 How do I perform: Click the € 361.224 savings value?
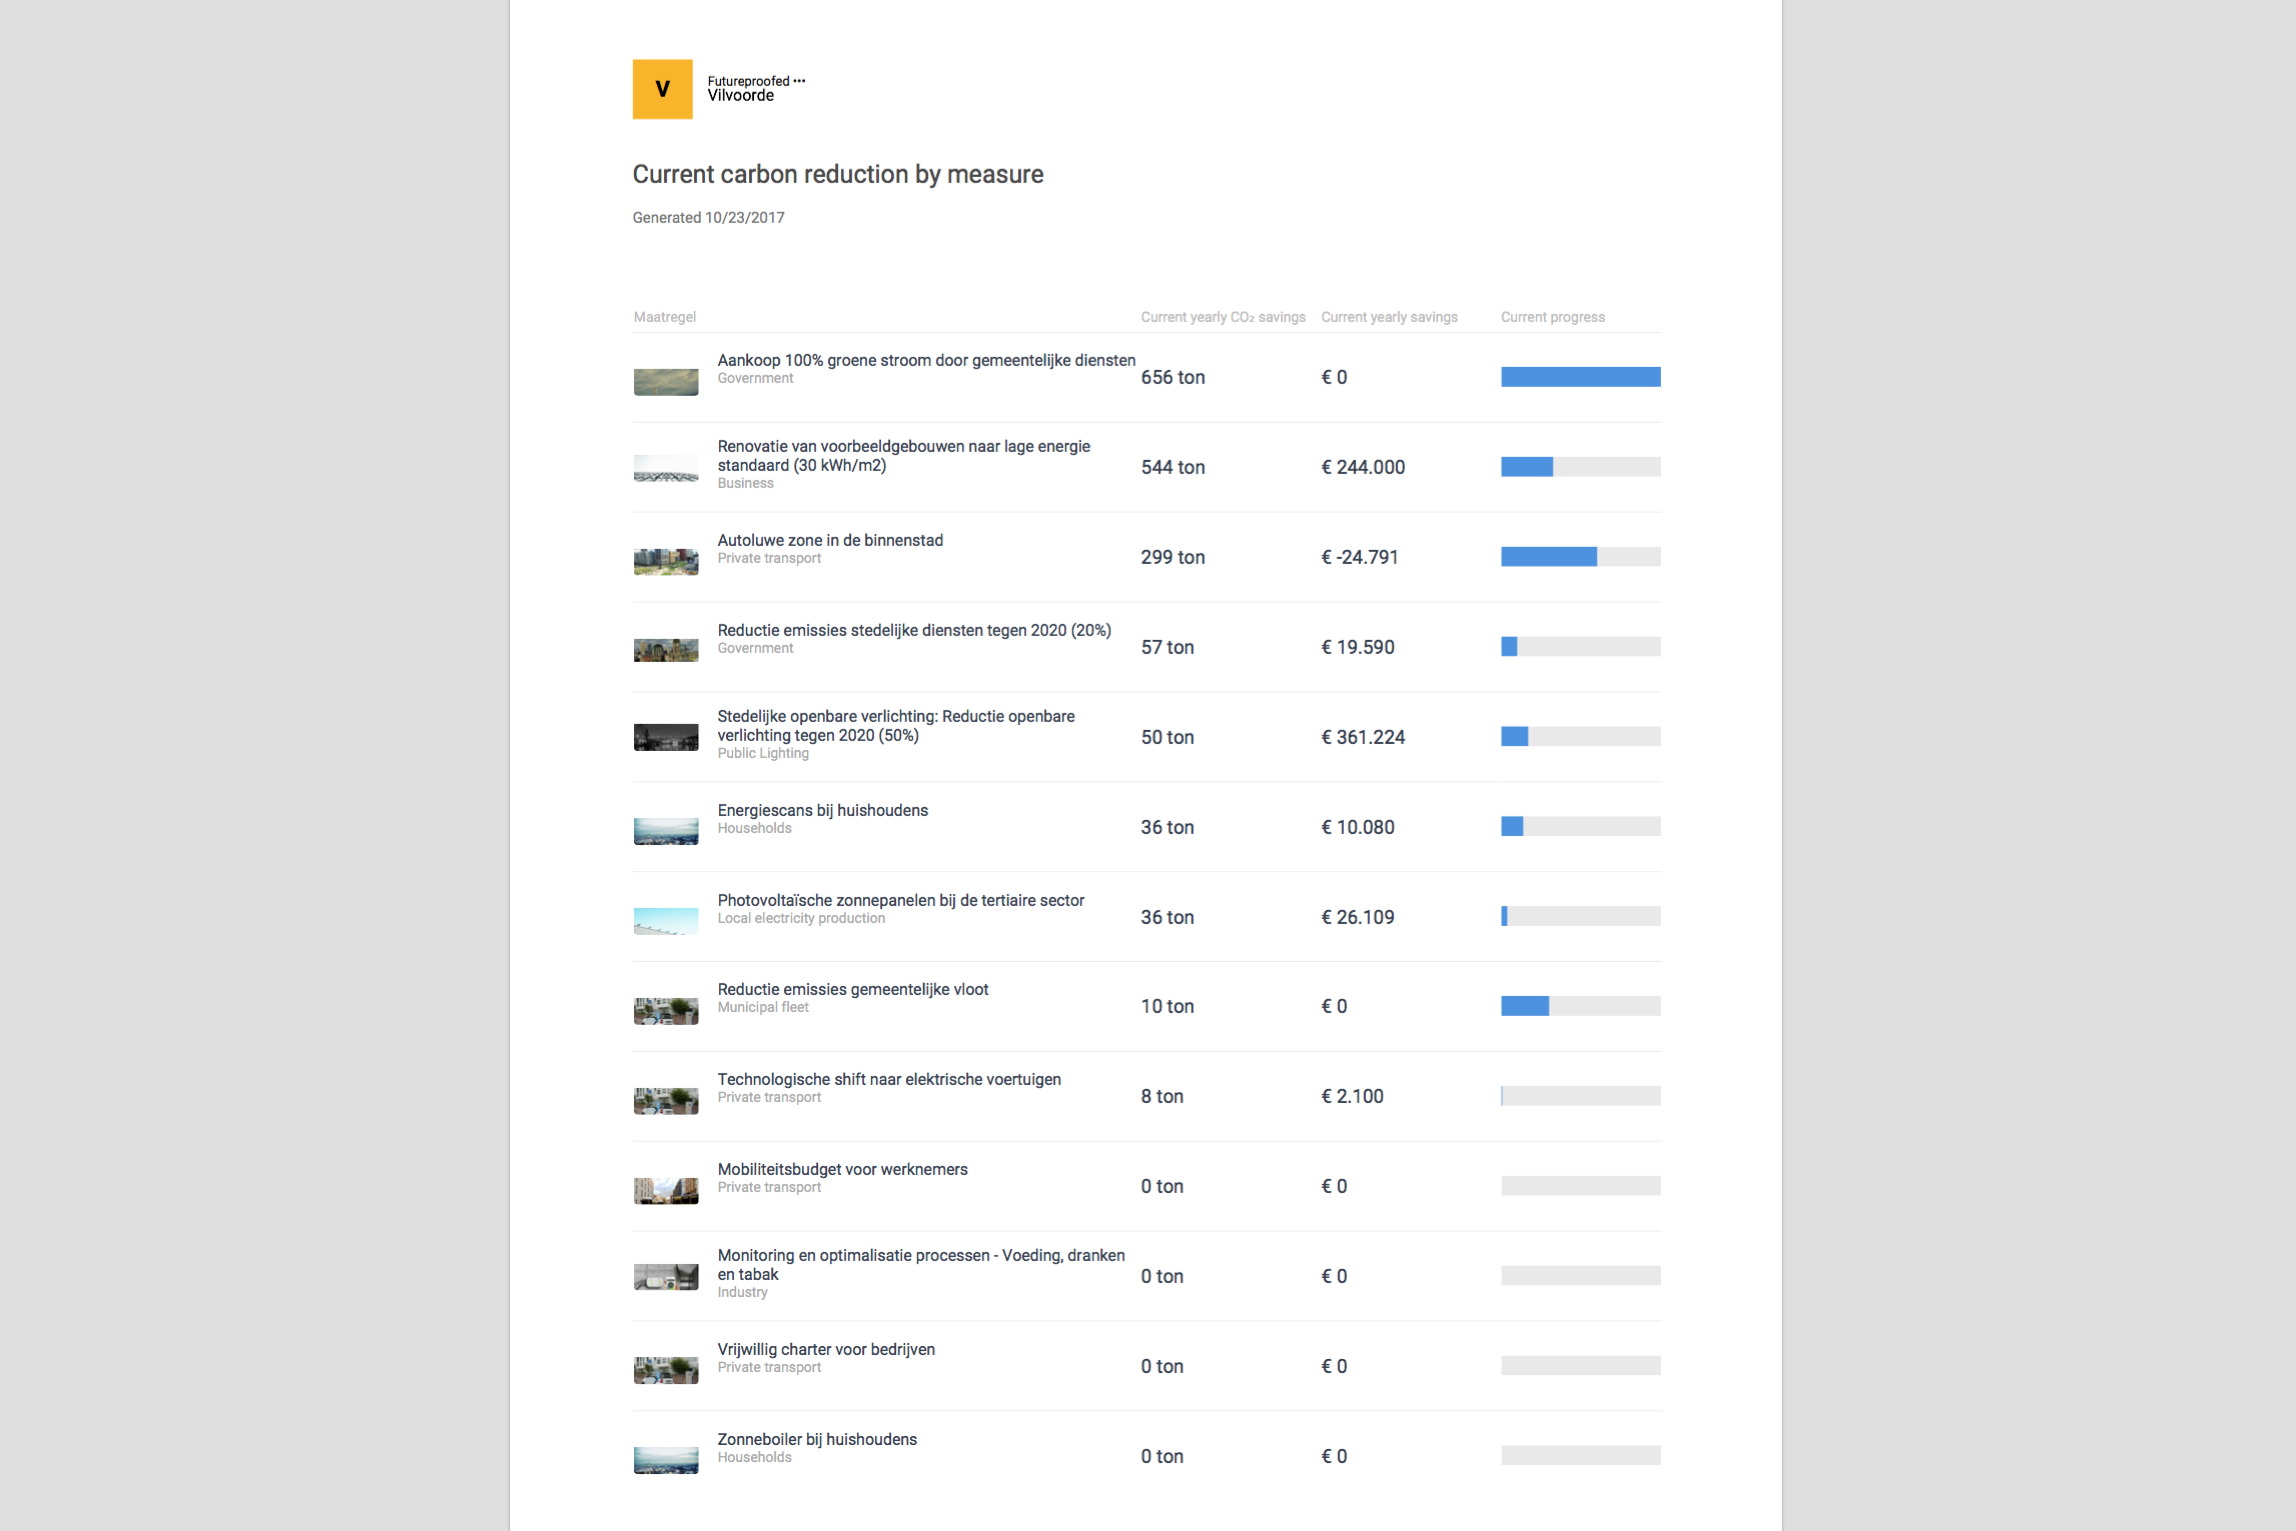point(1362,737)
